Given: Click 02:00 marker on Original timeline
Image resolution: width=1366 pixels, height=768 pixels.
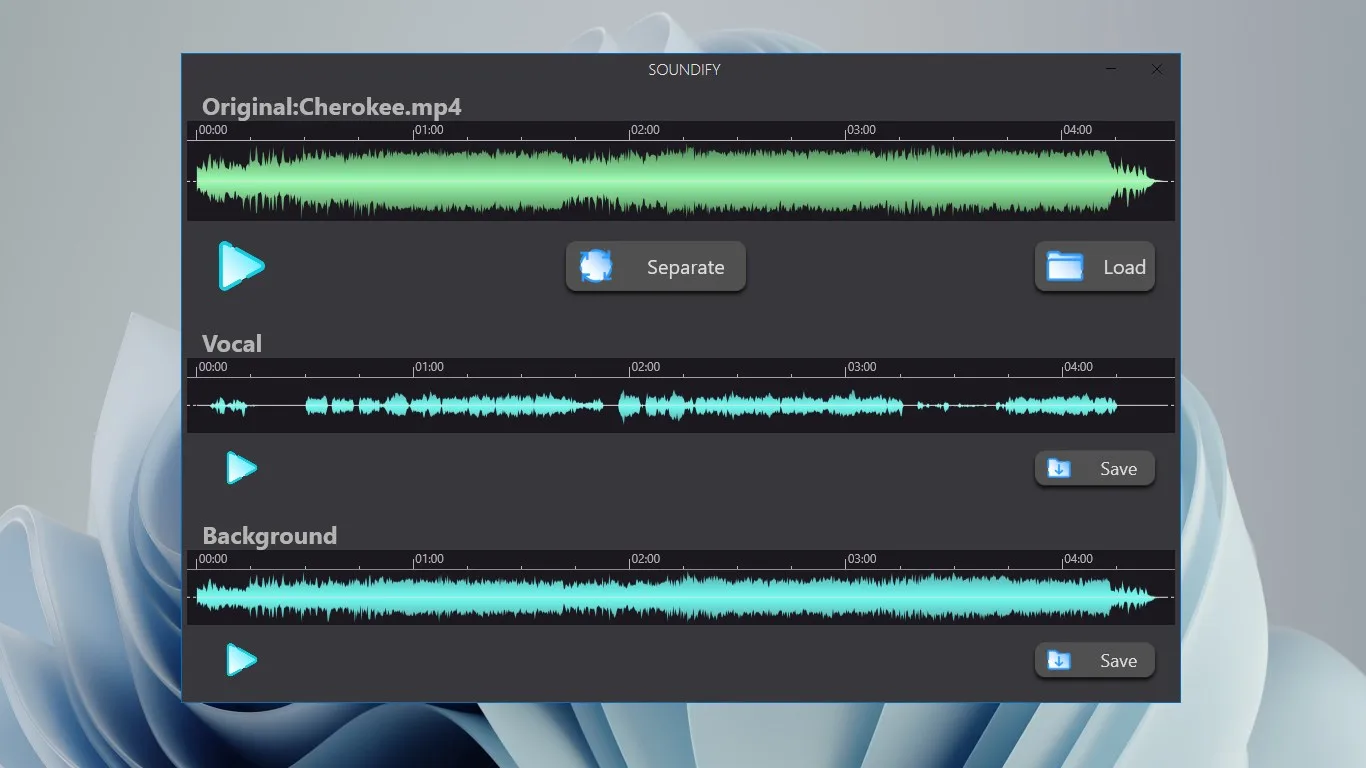Looking at the screenshot, I should 645,130.
